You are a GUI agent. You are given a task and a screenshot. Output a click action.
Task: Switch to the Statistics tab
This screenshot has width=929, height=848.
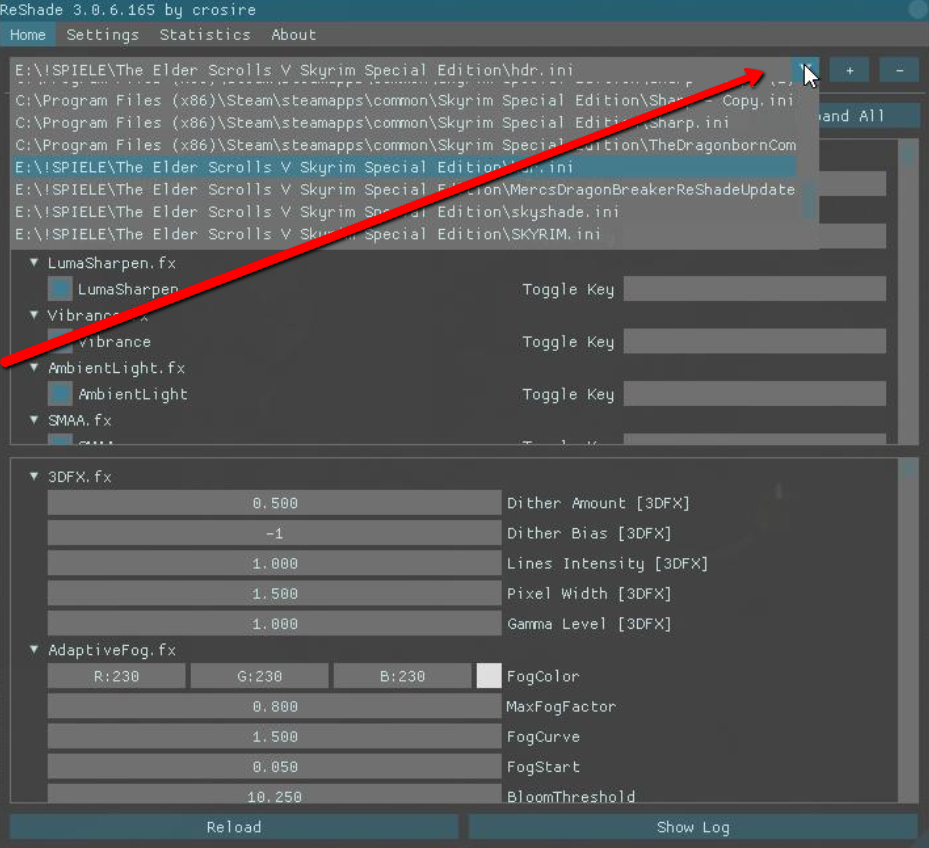(x=205, y=34)
